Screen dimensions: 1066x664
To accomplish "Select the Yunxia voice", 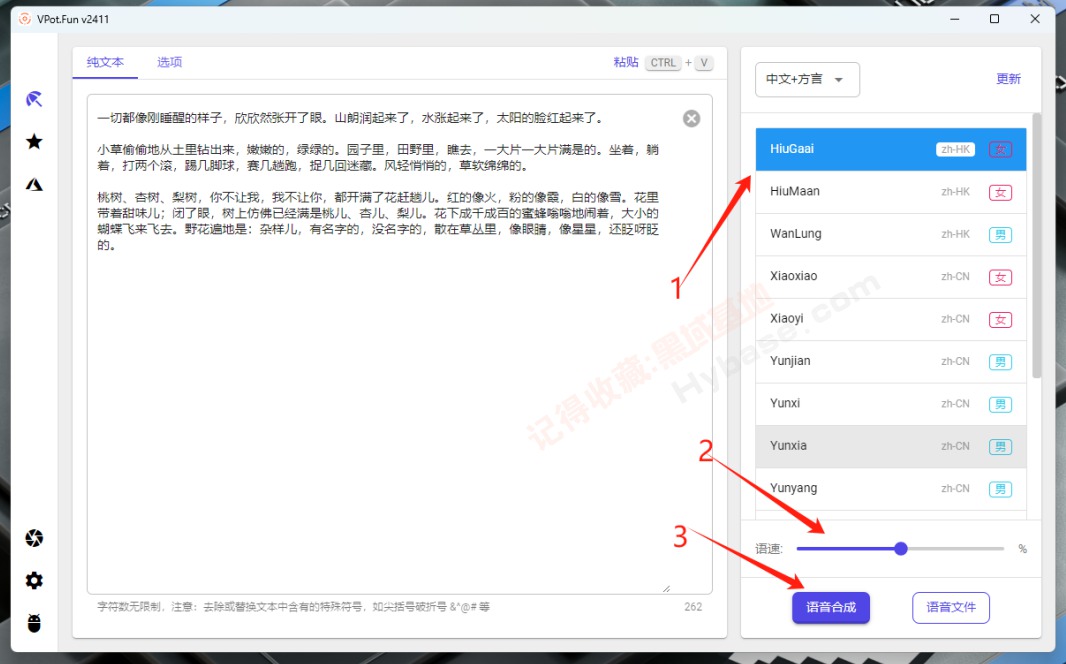I will coord(891,446).
